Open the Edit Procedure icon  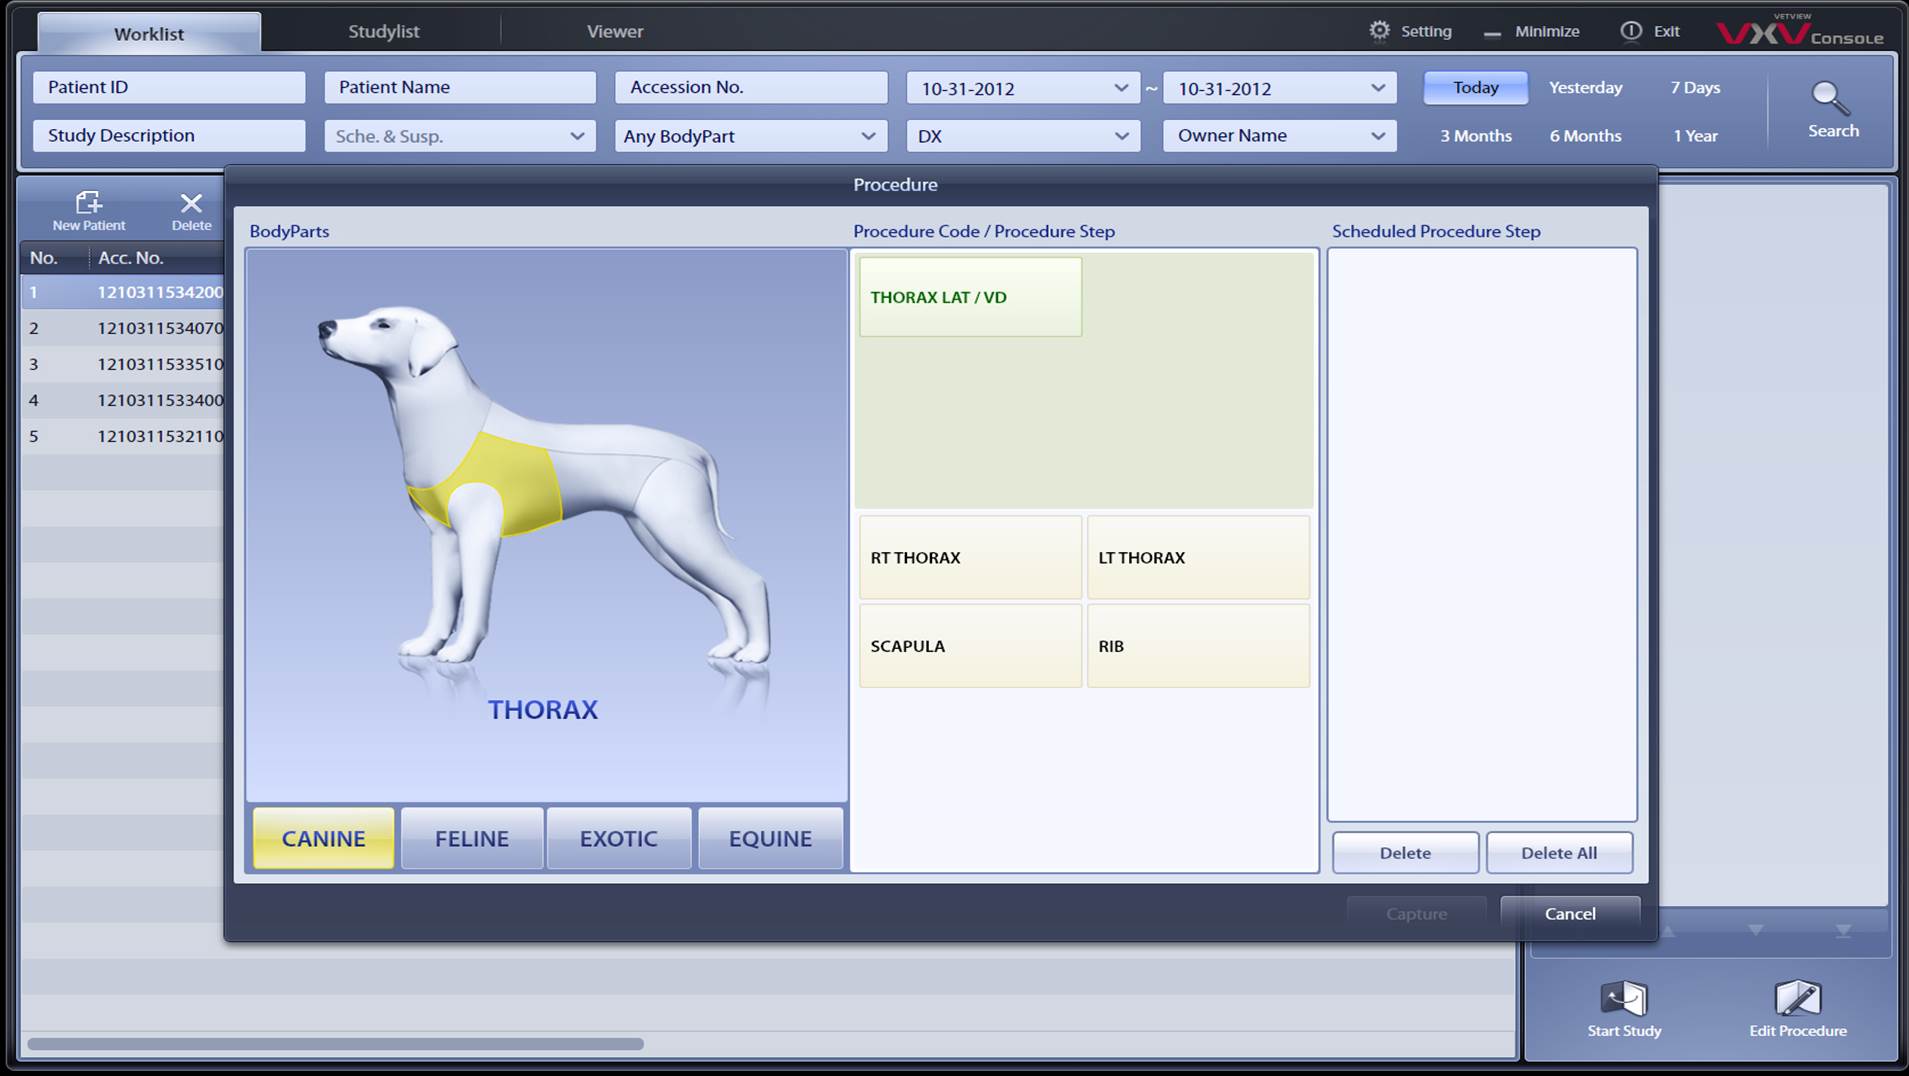tap(1797, 1008)
